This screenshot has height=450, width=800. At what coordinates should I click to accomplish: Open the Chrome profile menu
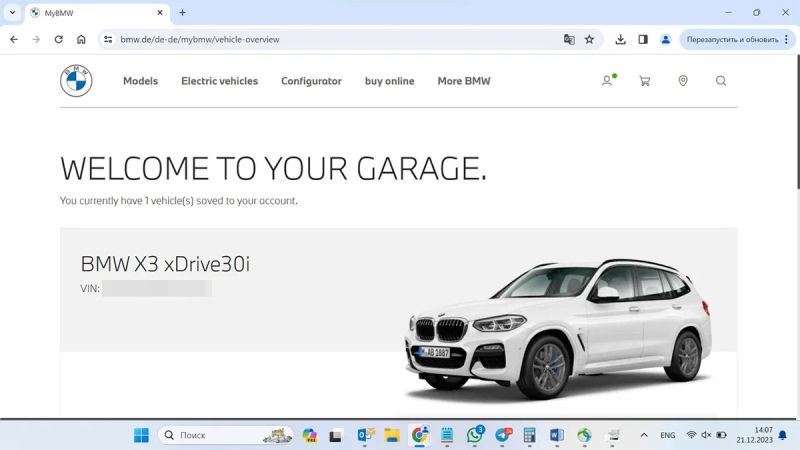(665, 39)
